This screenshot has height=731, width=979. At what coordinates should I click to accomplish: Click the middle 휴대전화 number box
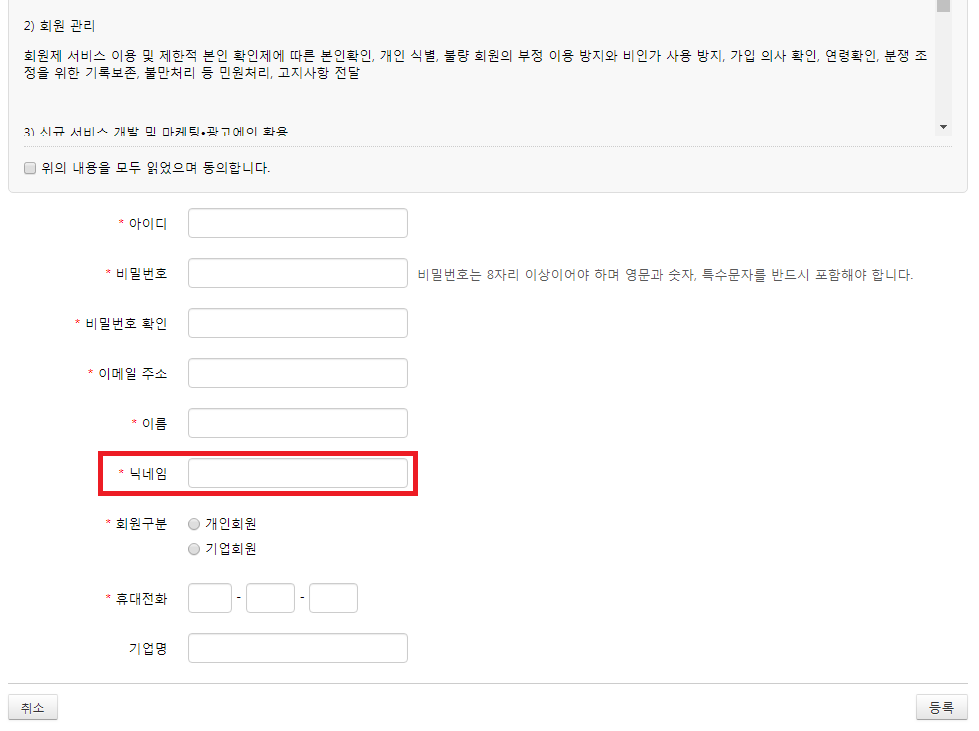(270, 598)
